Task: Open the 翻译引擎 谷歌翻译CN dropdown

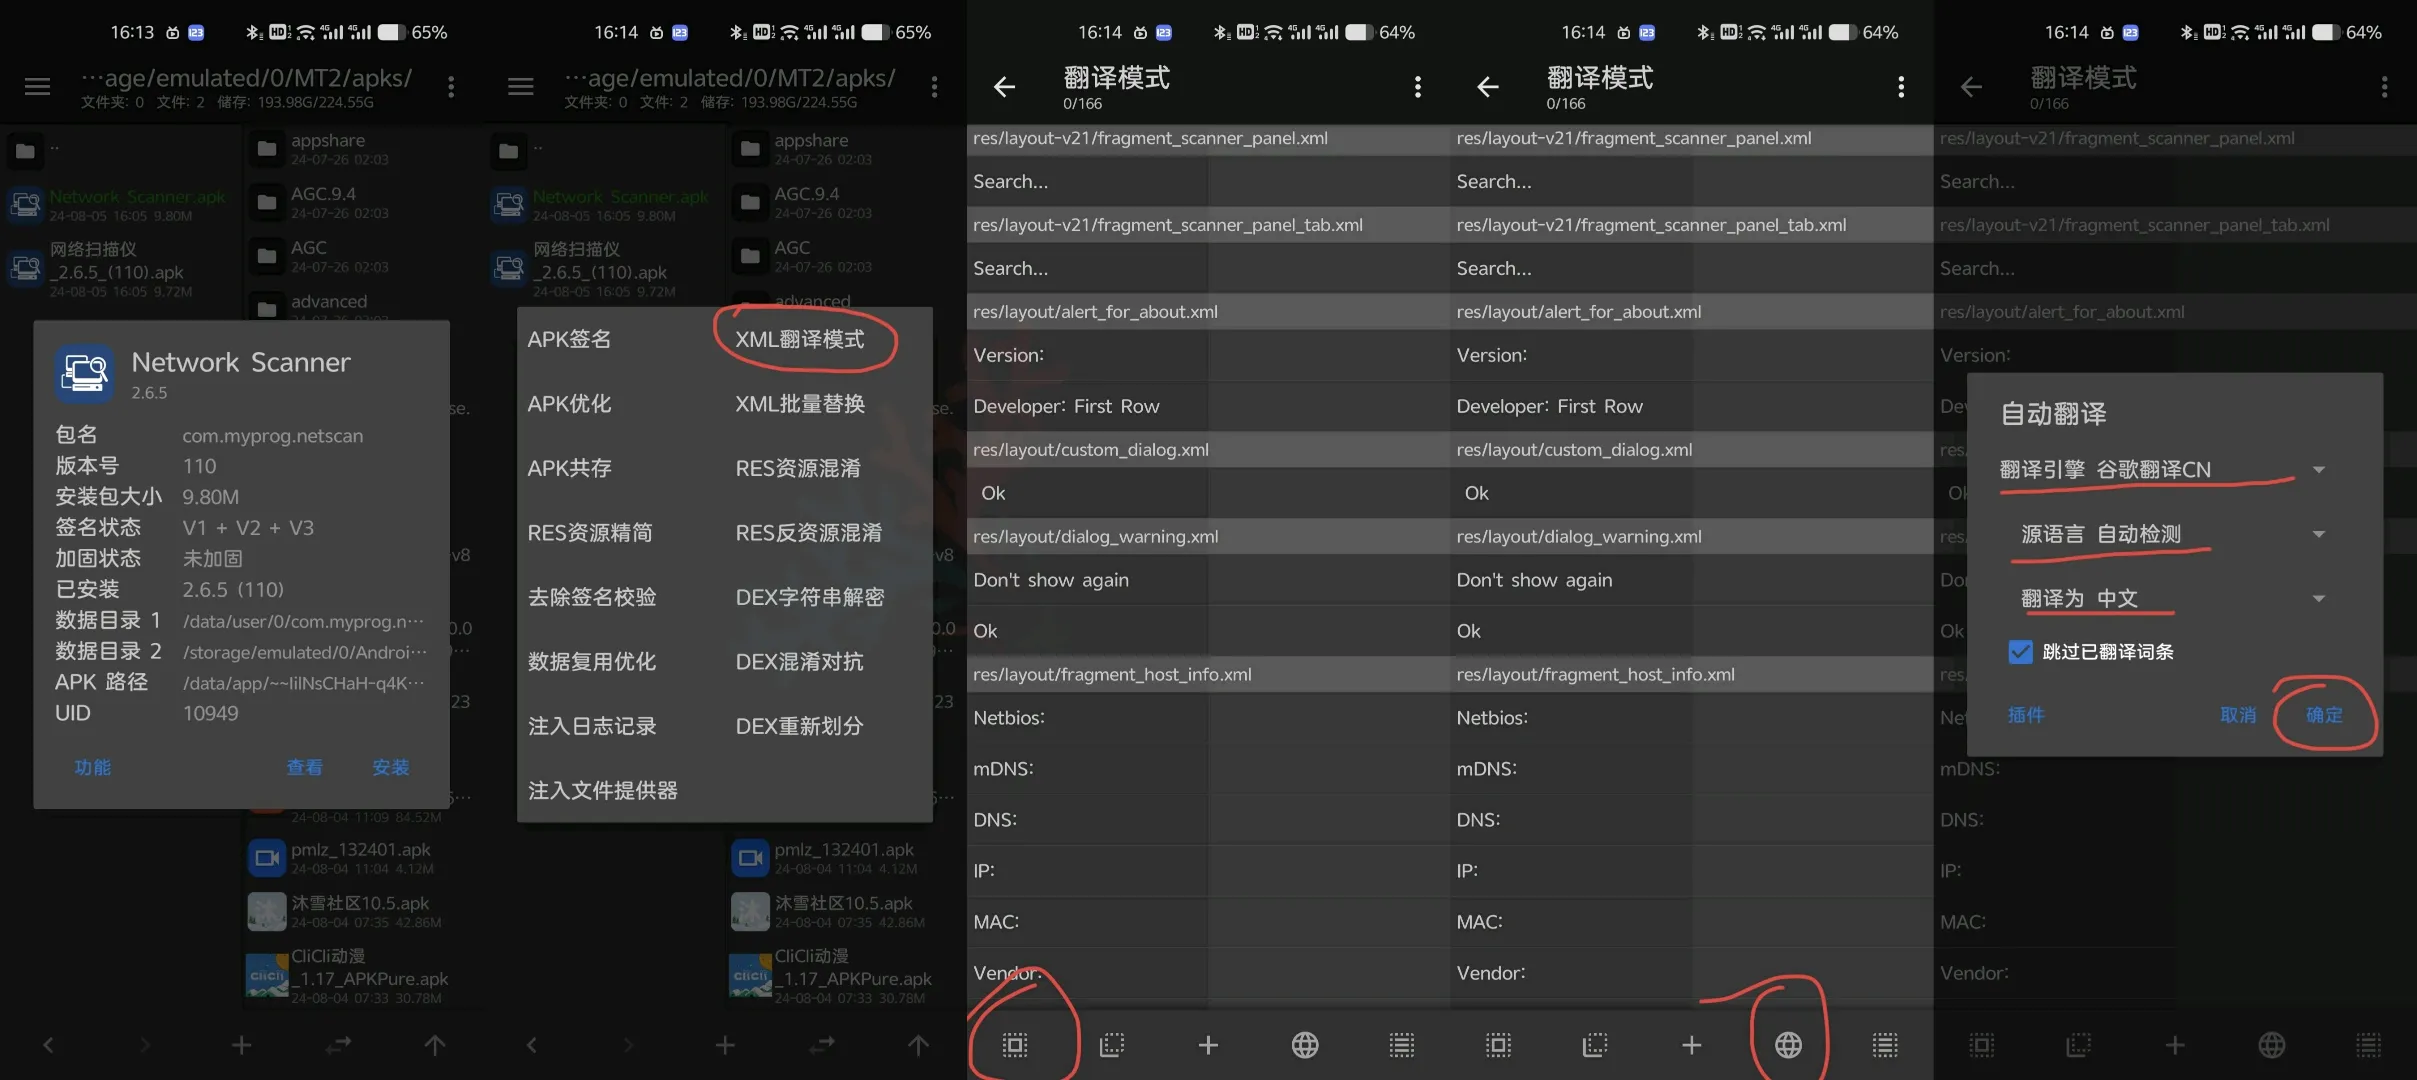Action: (2164, 470)
